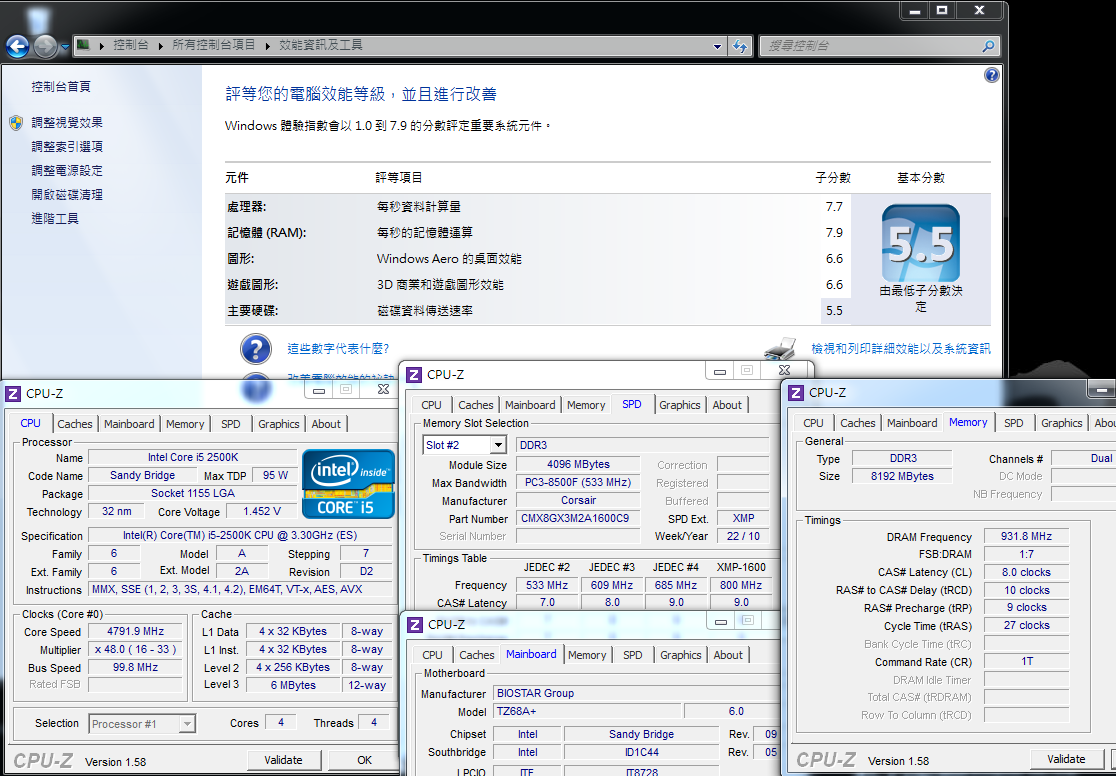Screen dimensions: 1116x776
Task: Click the CPU-Z logo icon in the Mainboard window title
Action: tap(415, 625)
